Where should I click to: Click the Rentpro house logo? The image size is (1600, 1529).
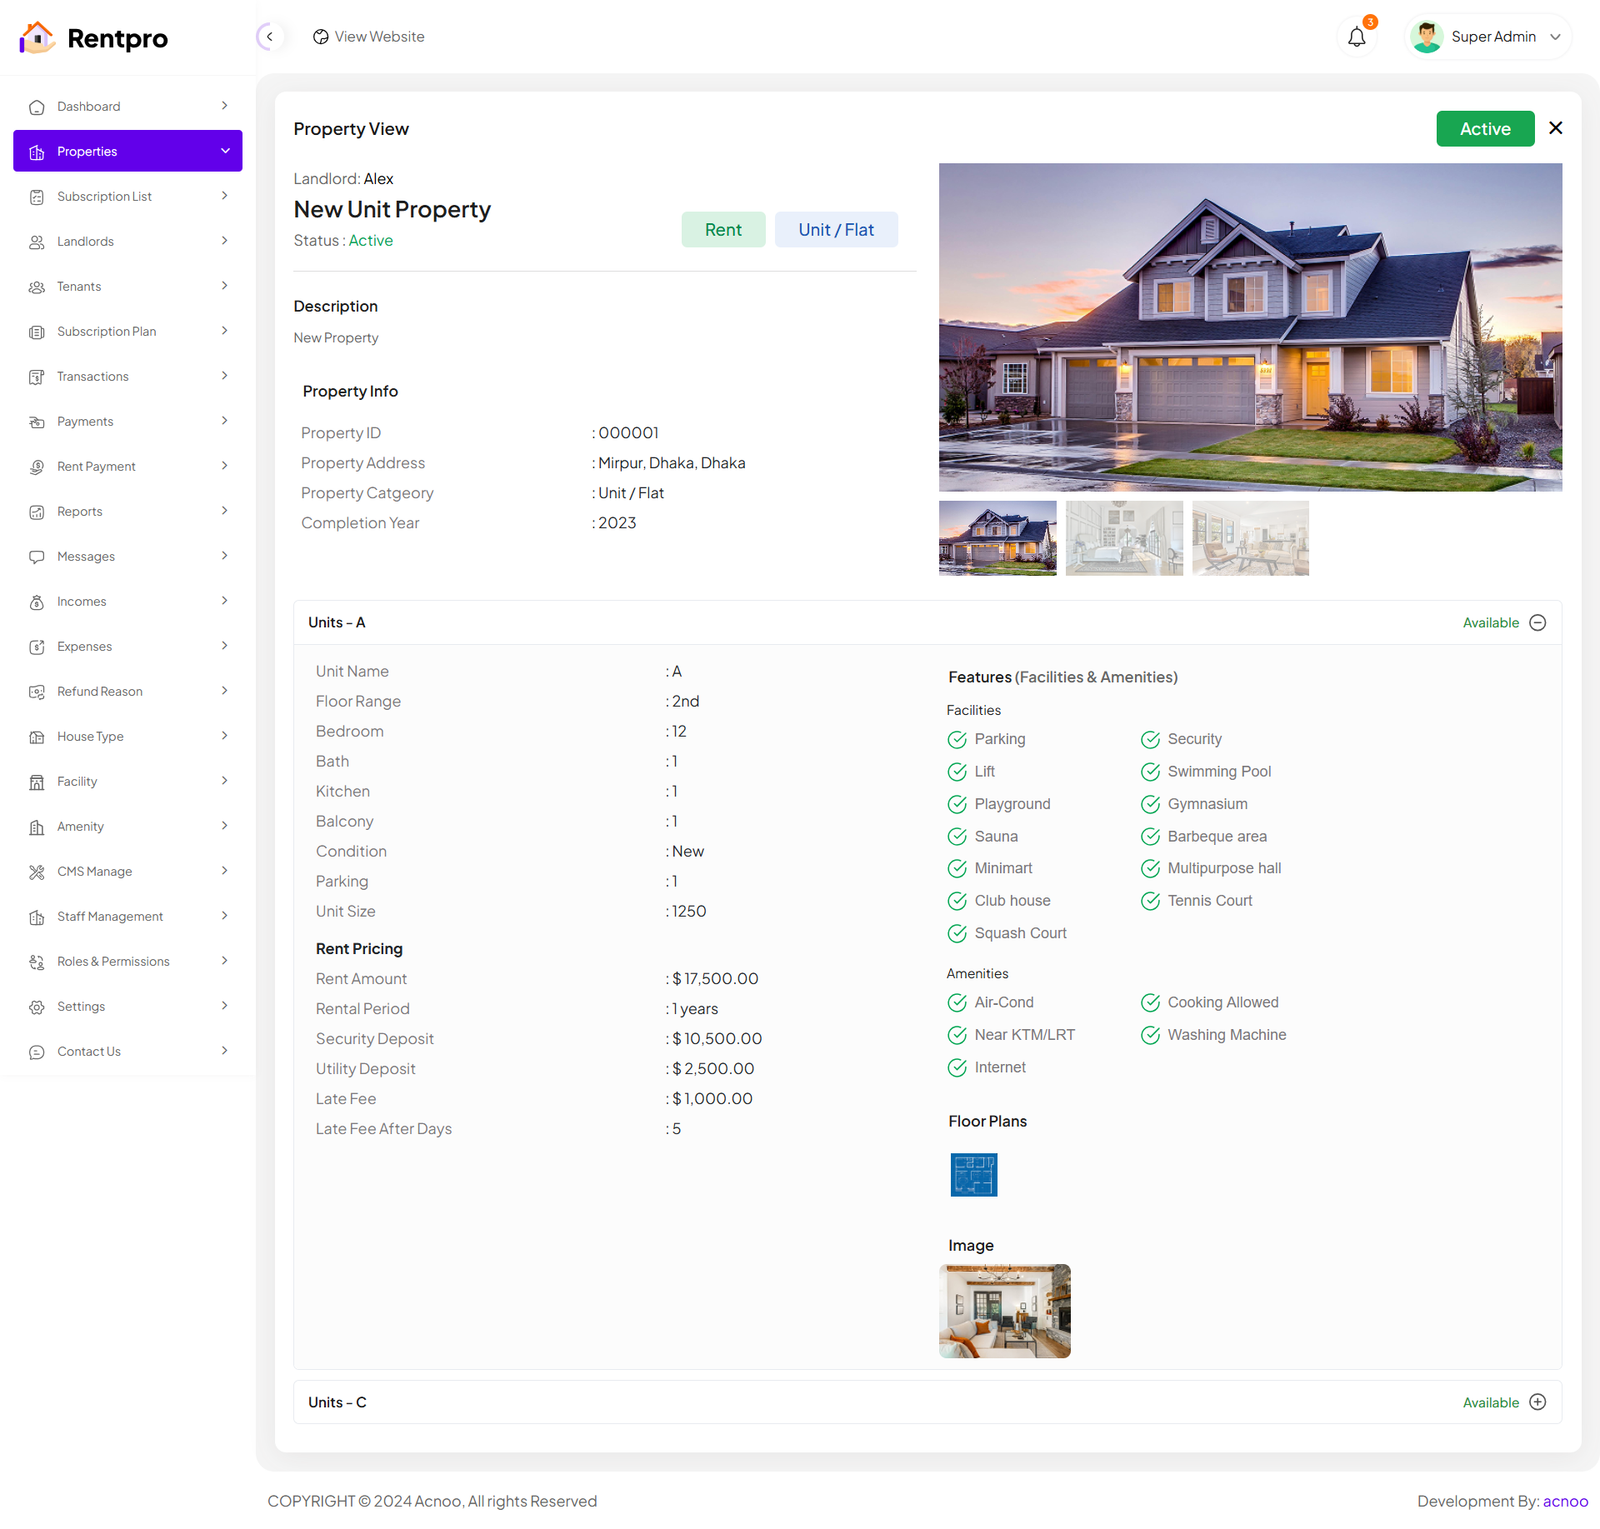(37, 38)
